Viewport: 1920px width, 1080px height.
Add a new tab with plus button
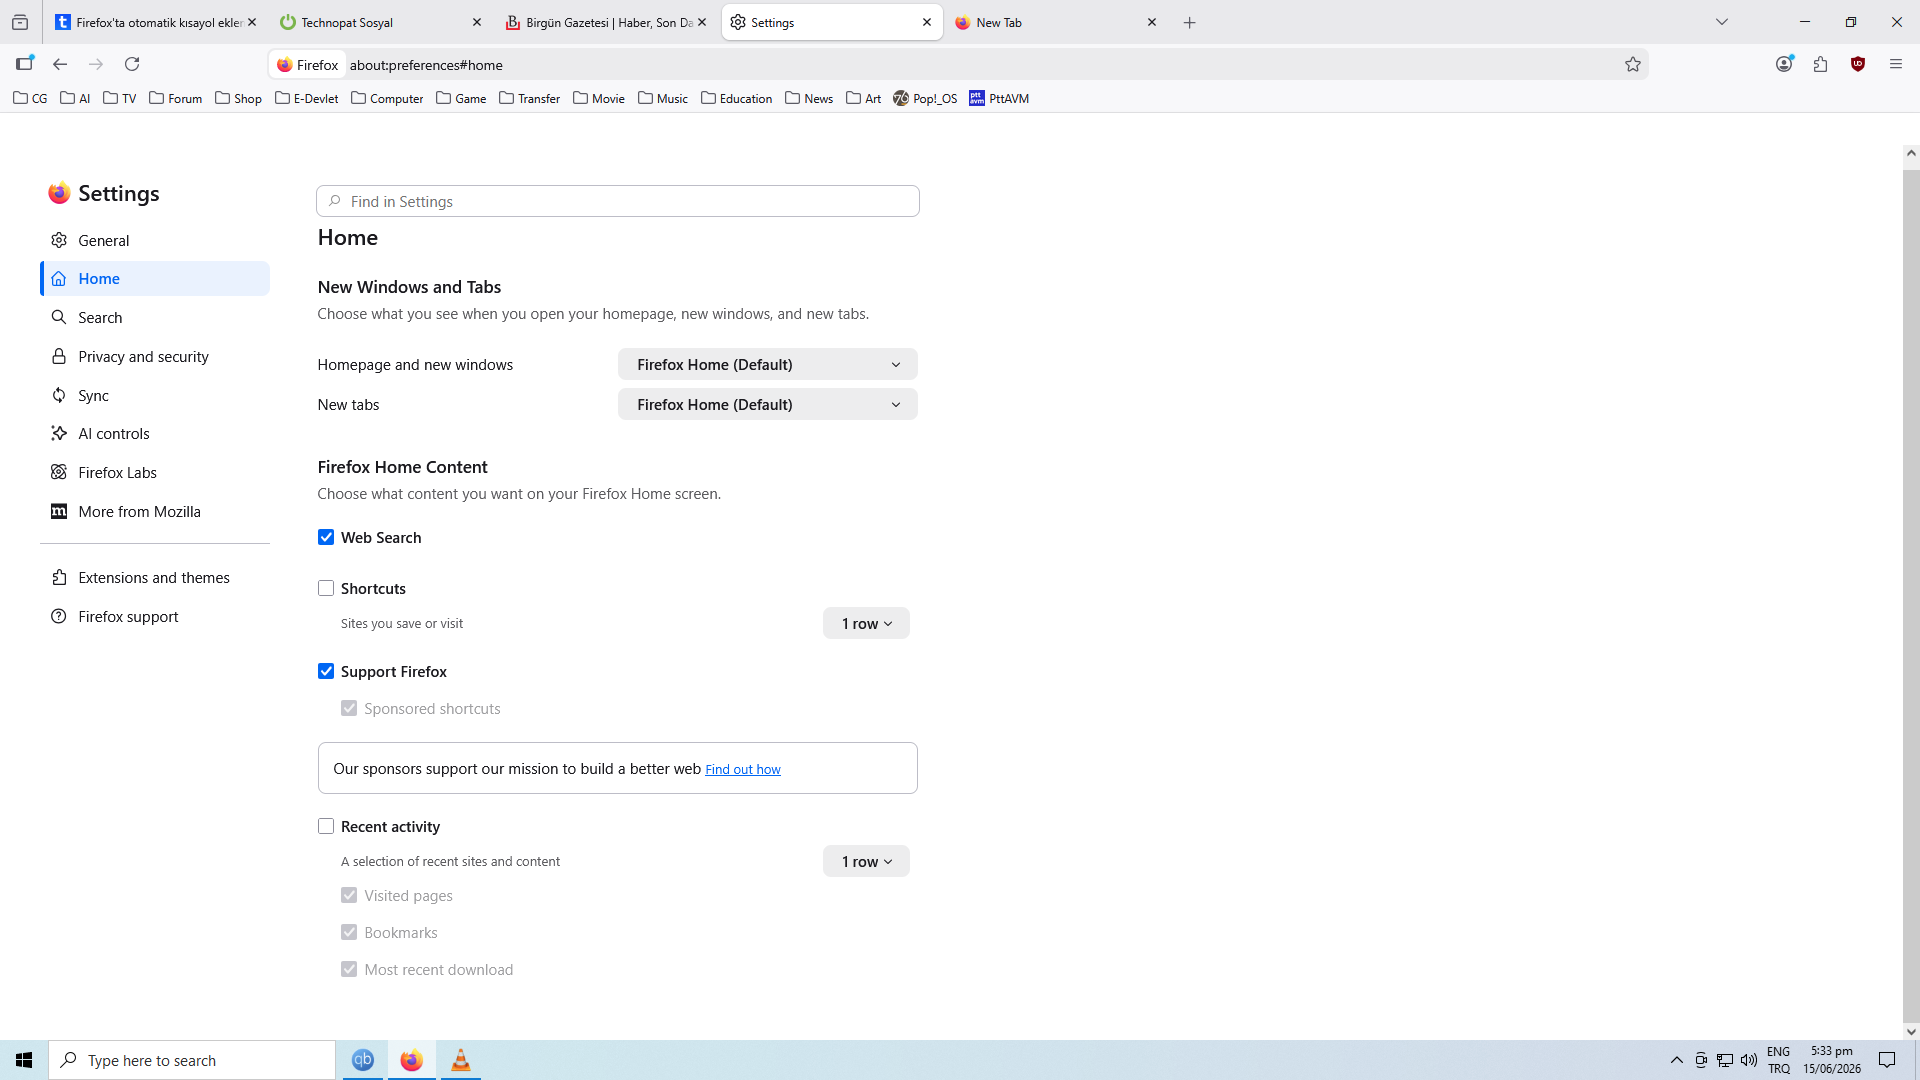pyautogui.click(x=1190, y=22)
